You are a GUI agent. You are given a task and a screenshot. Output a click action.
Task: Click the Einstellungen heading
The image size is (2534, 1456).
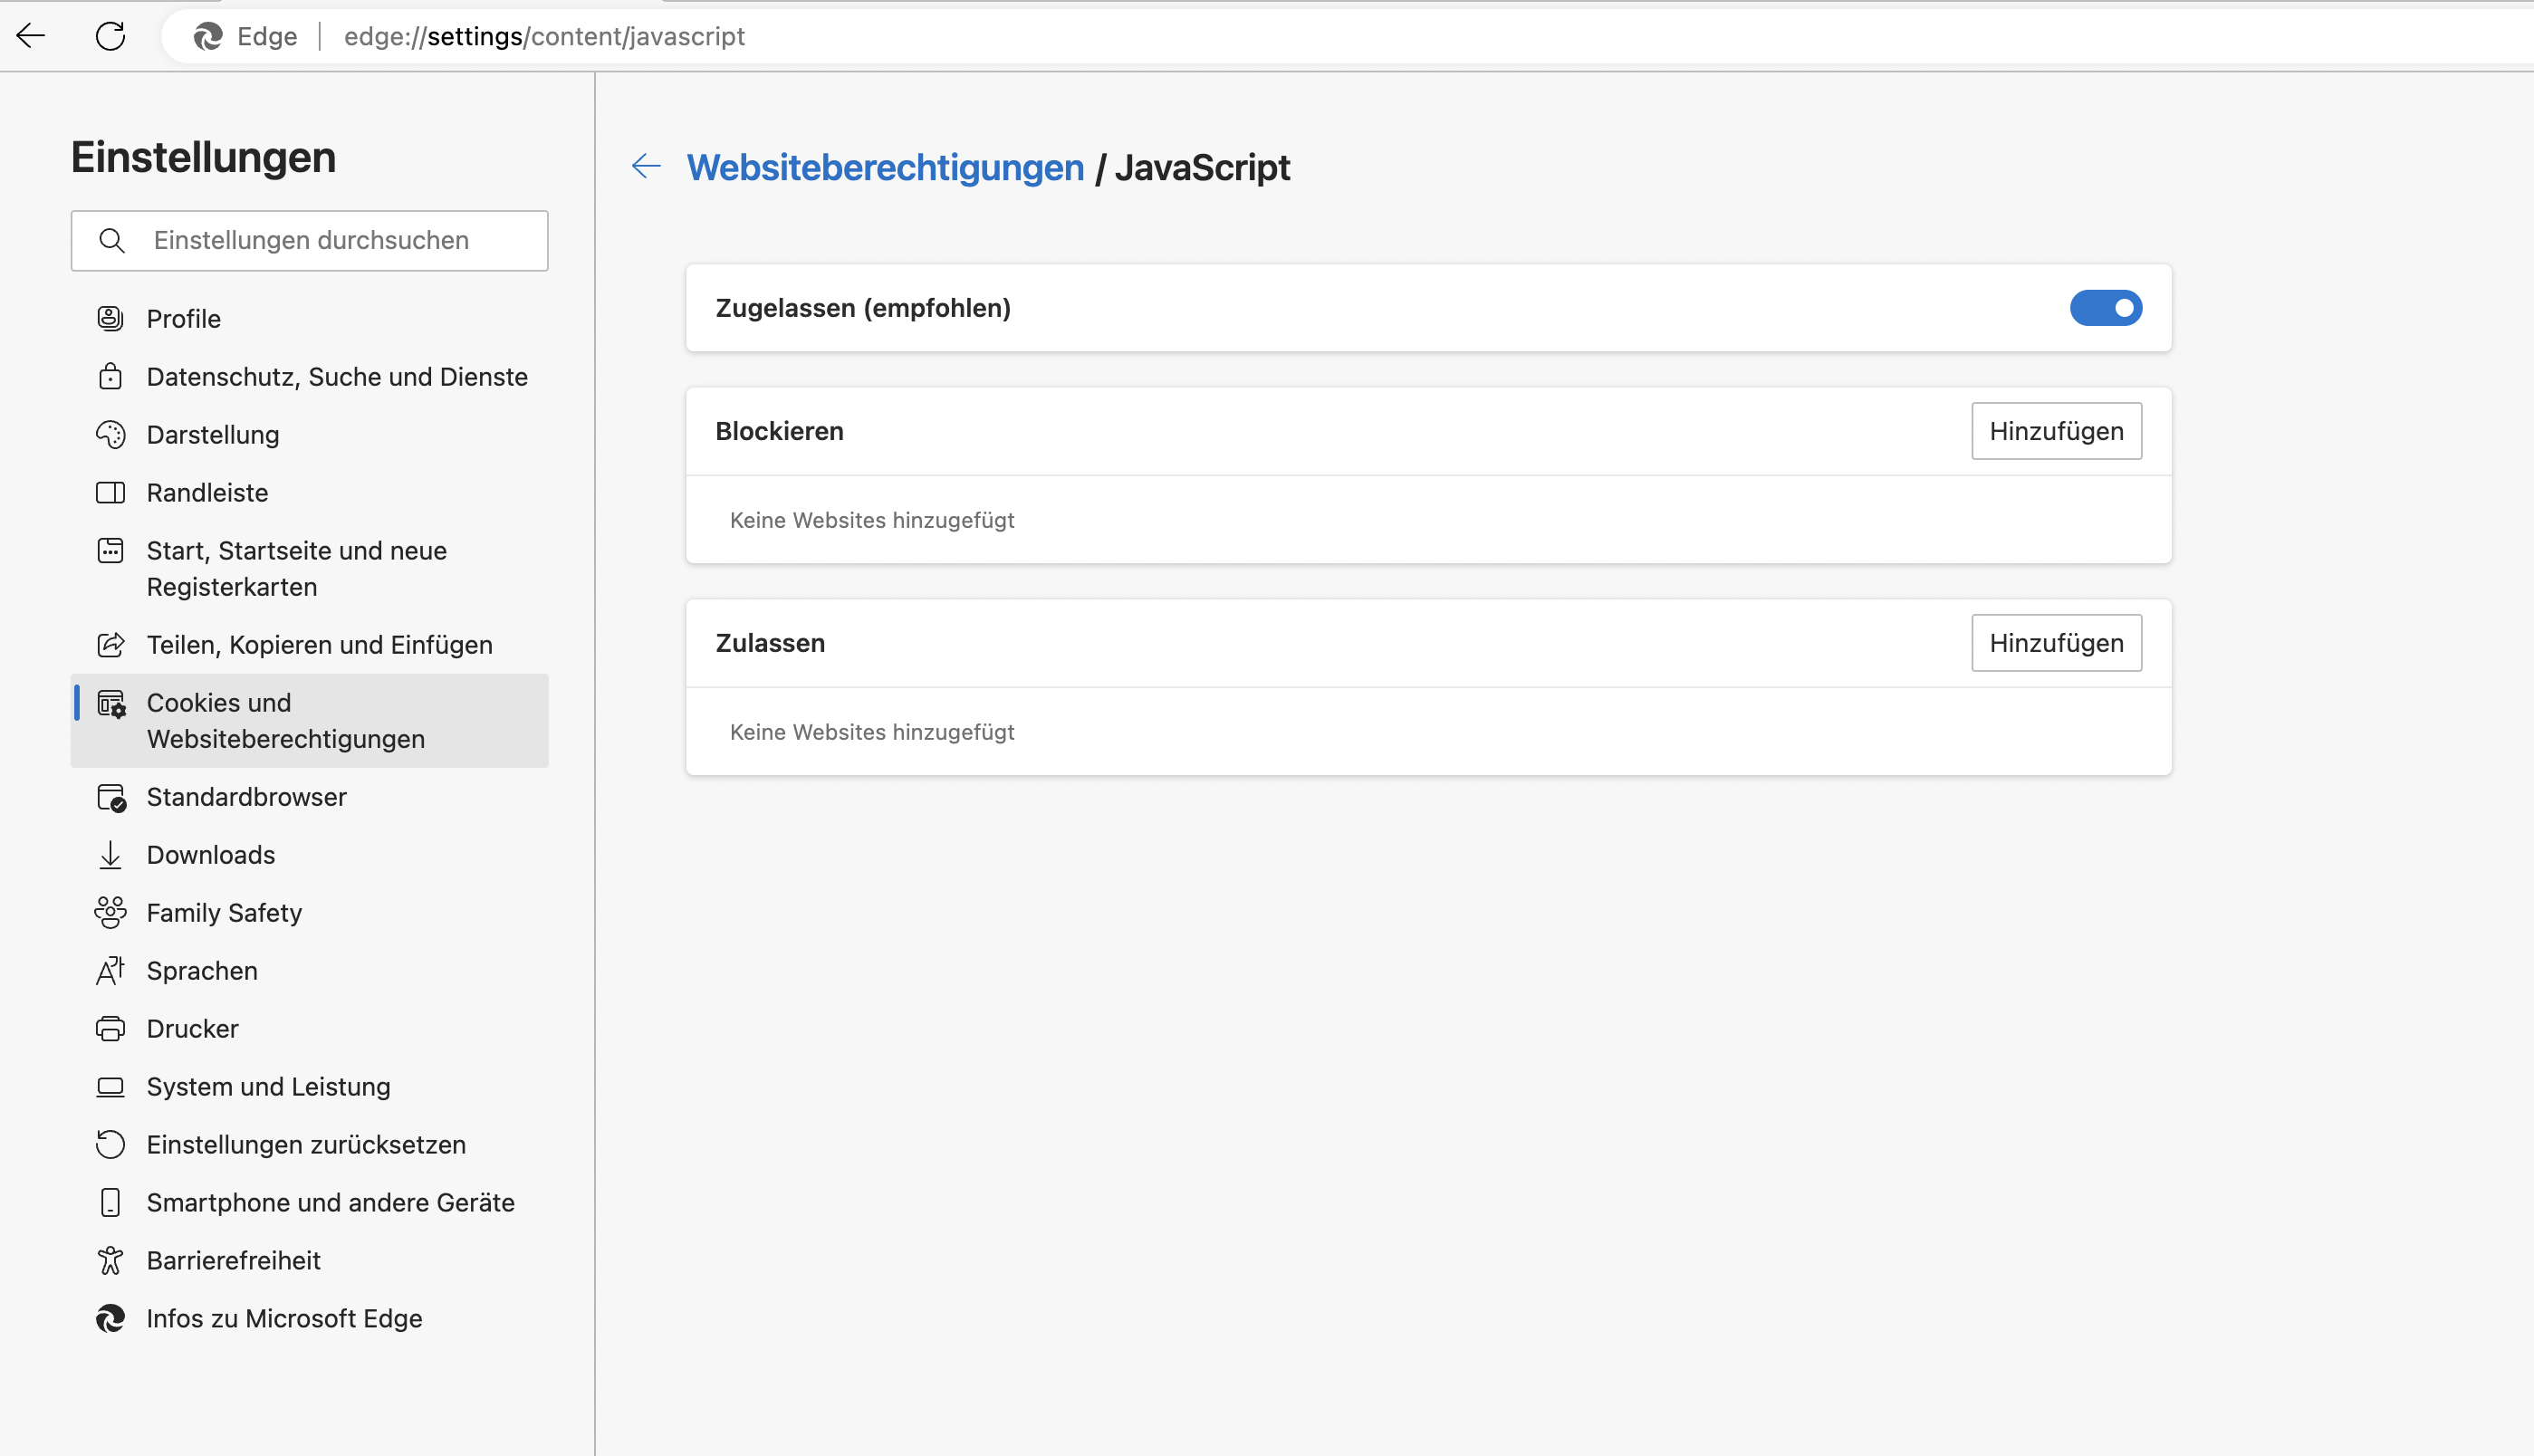[x=203, y=157]
